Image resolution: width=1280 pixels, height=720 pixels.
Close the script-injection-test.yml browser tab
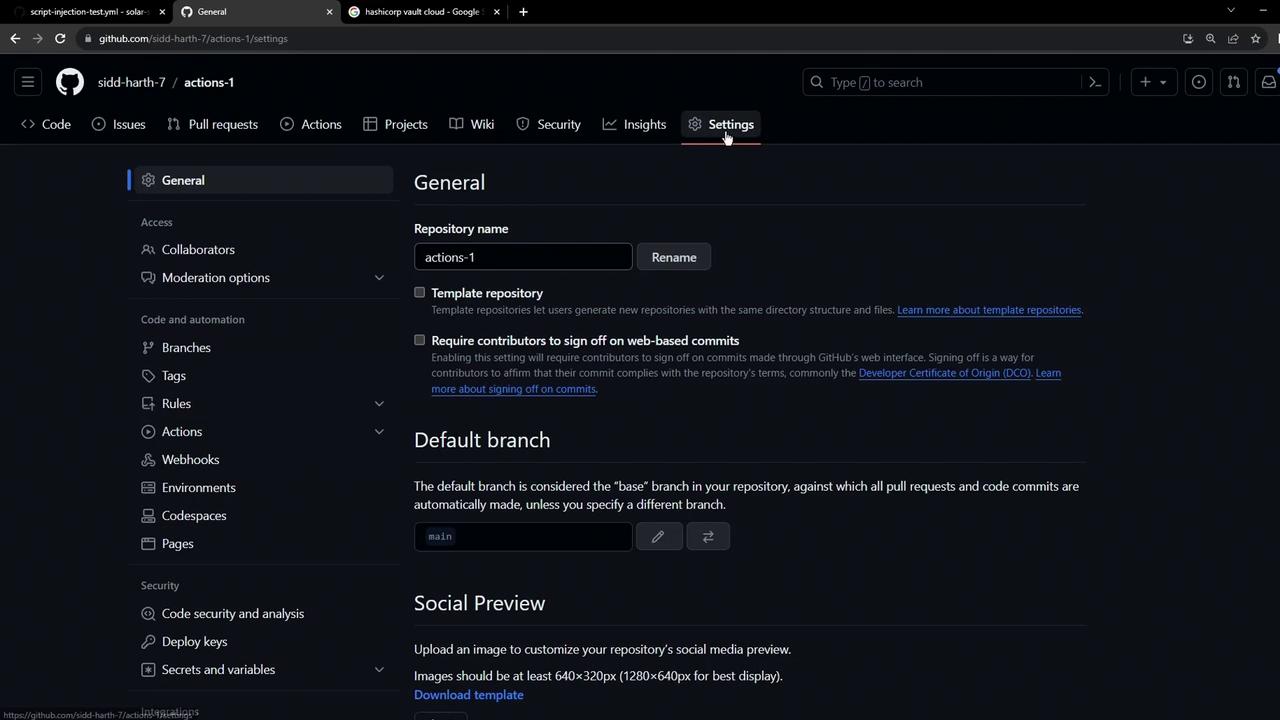162,12
